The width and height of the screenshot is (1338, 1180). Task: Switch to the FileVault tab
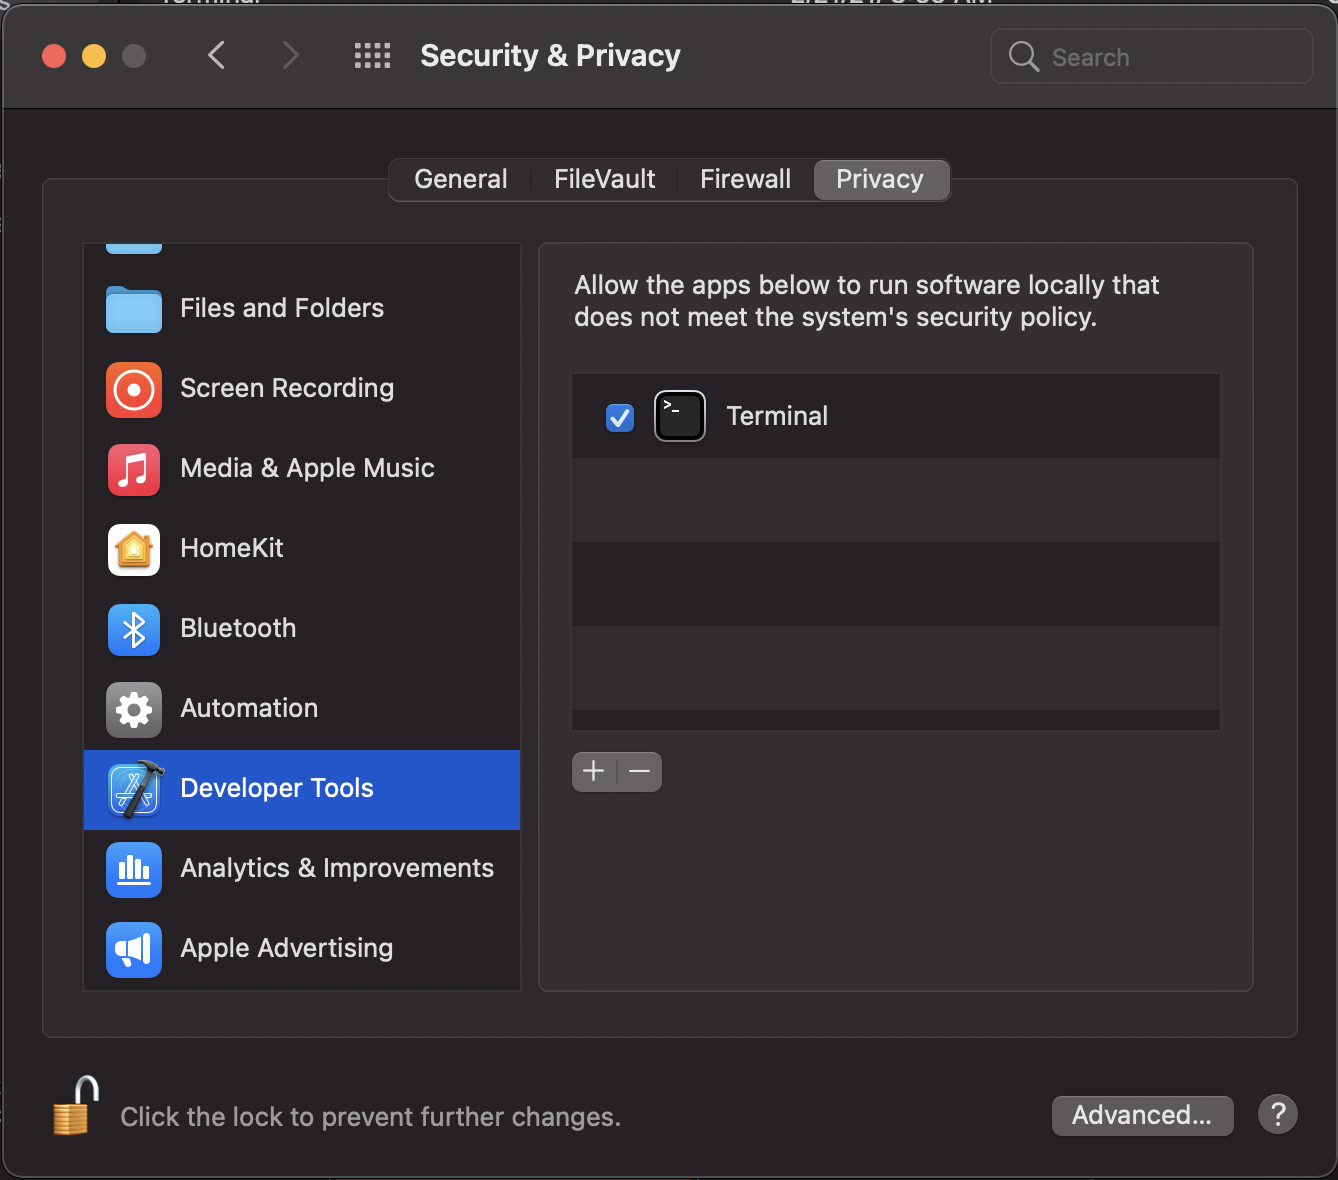click(x=604, y=180)
